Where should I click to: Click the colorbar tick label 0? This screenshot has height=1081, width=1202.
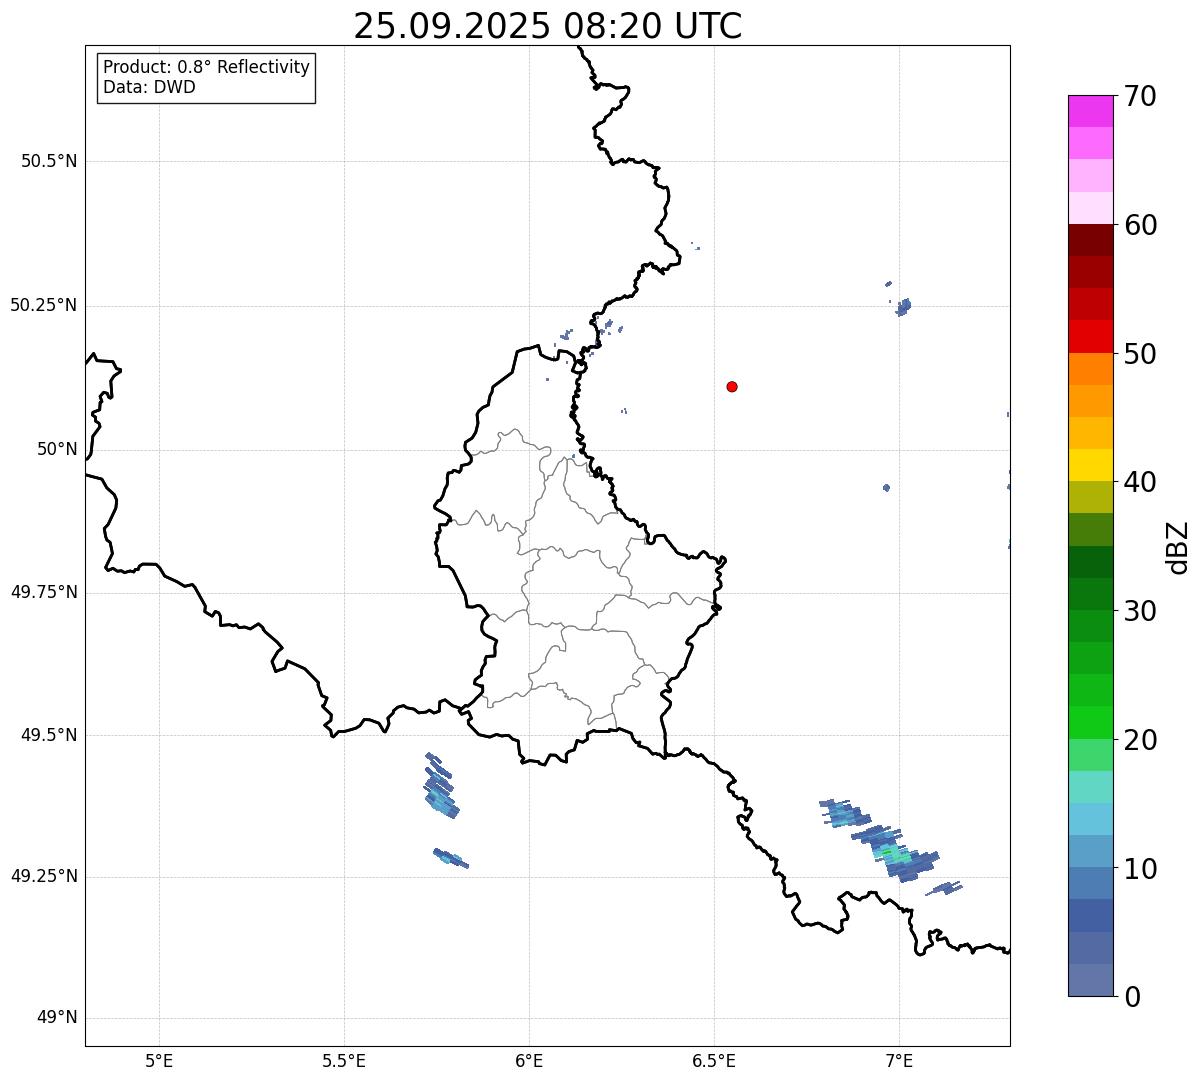[1132, 997]
